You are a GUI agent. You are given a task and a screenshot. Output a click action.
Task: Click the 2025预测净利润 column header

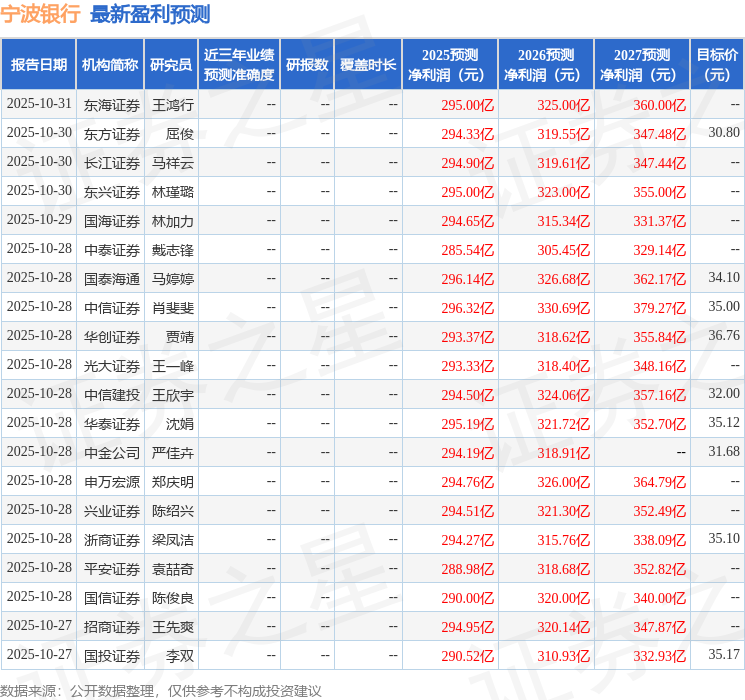(x=450, y=65)
